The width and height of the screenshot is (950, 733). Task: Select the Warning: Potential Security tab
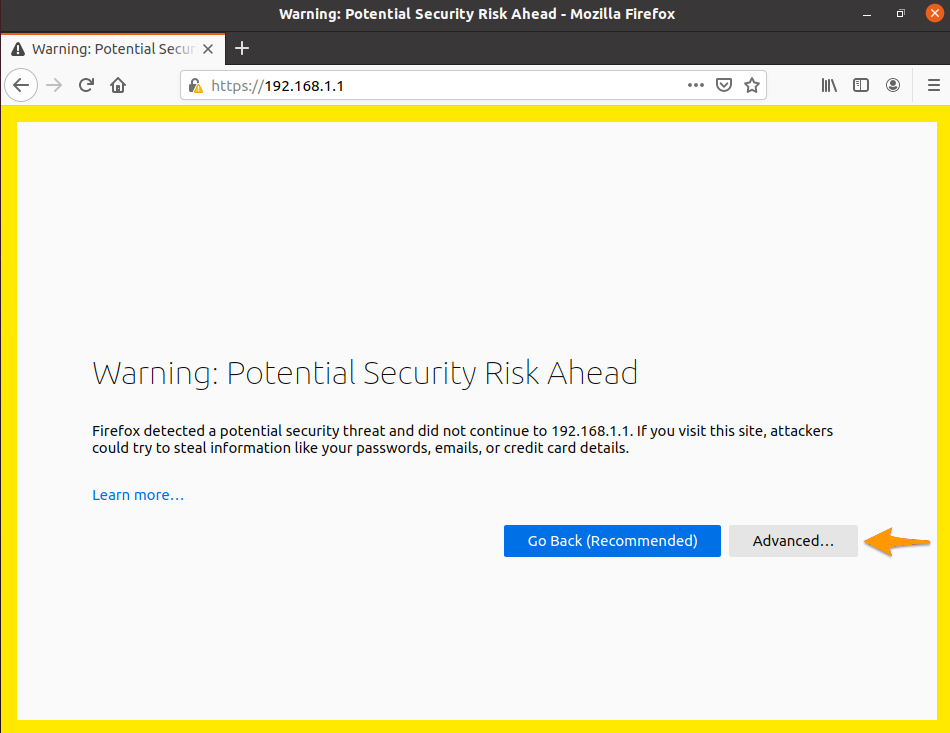[x=105, y=49]
